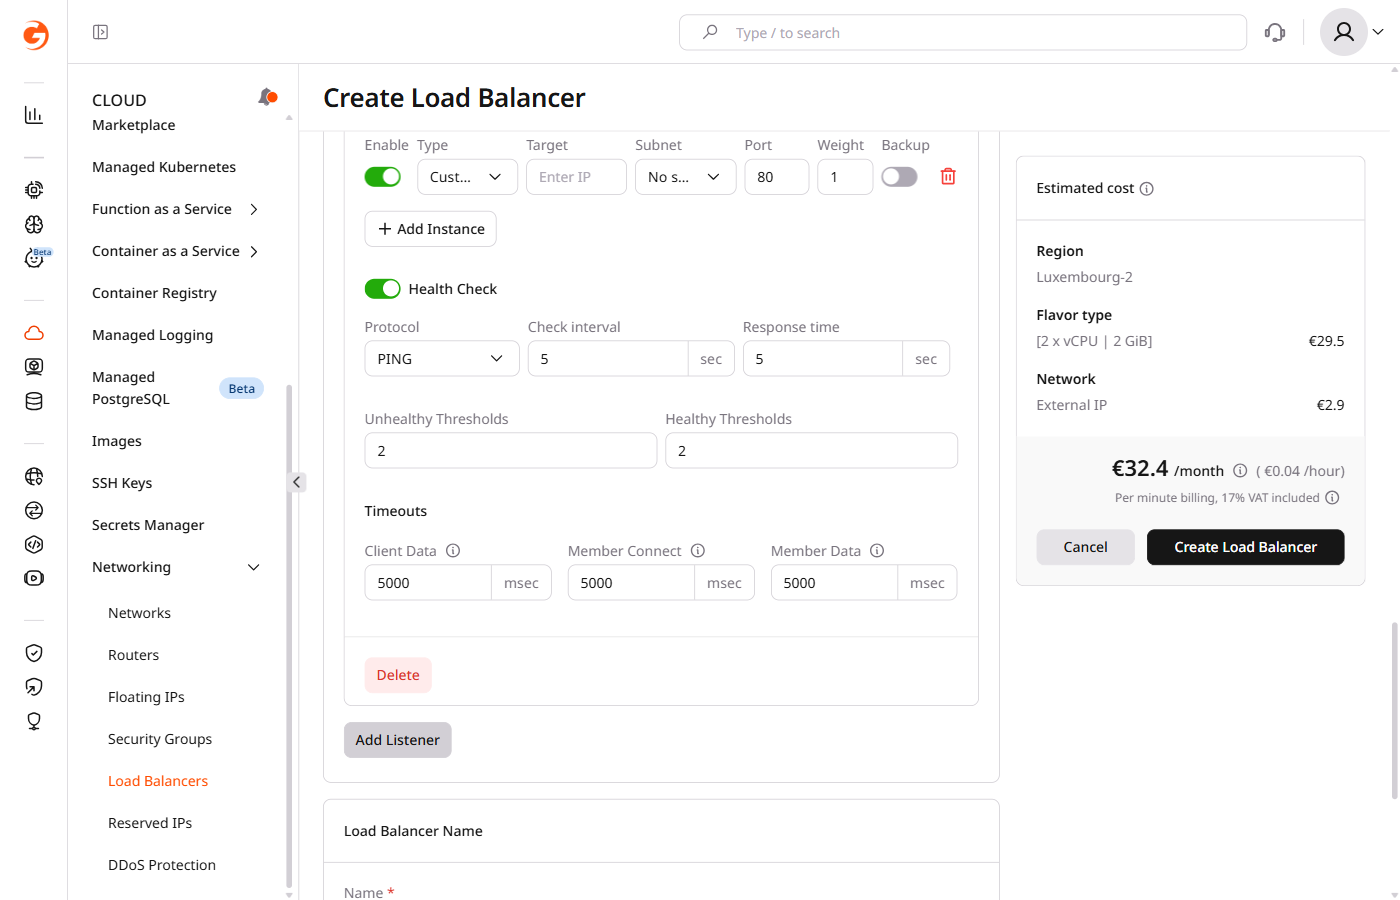
Task: Go to Container Registry
Action: pyautogui.click(x=154, y=293)
